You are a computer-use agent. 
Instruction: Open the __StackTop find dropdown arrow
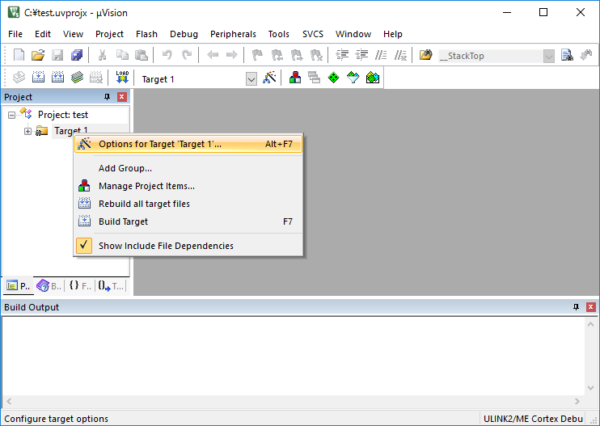point(548,56)
